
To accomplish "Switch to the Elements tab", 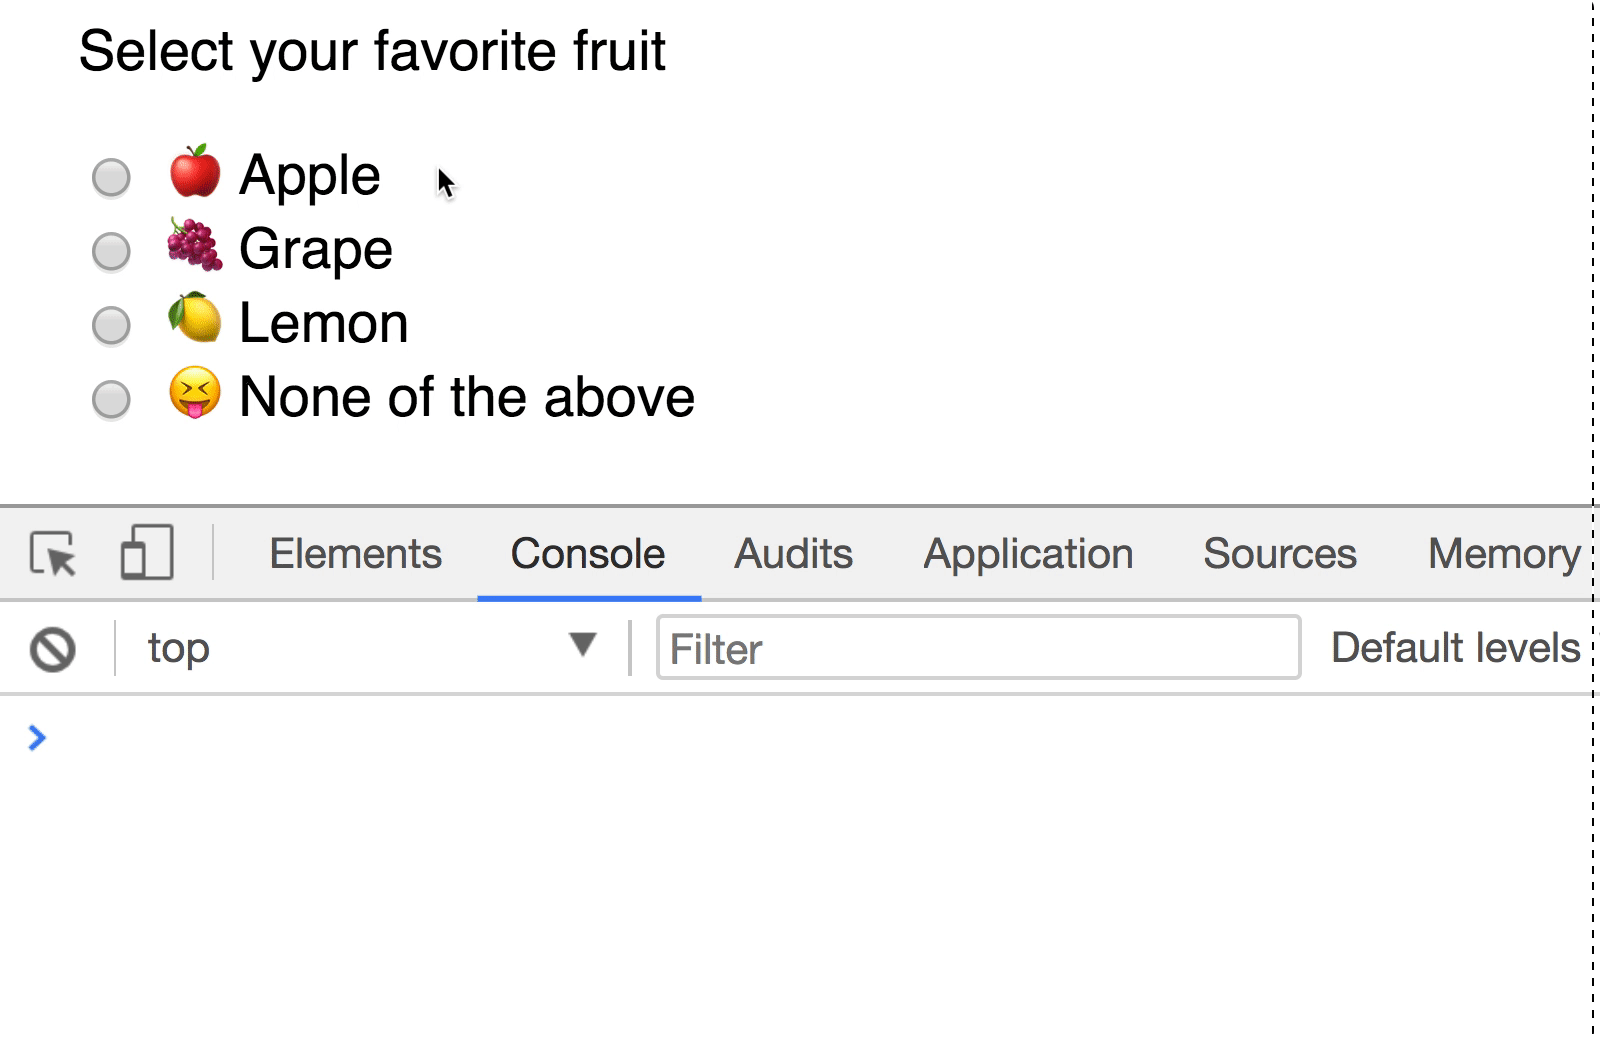I will [x=355, y=554].
